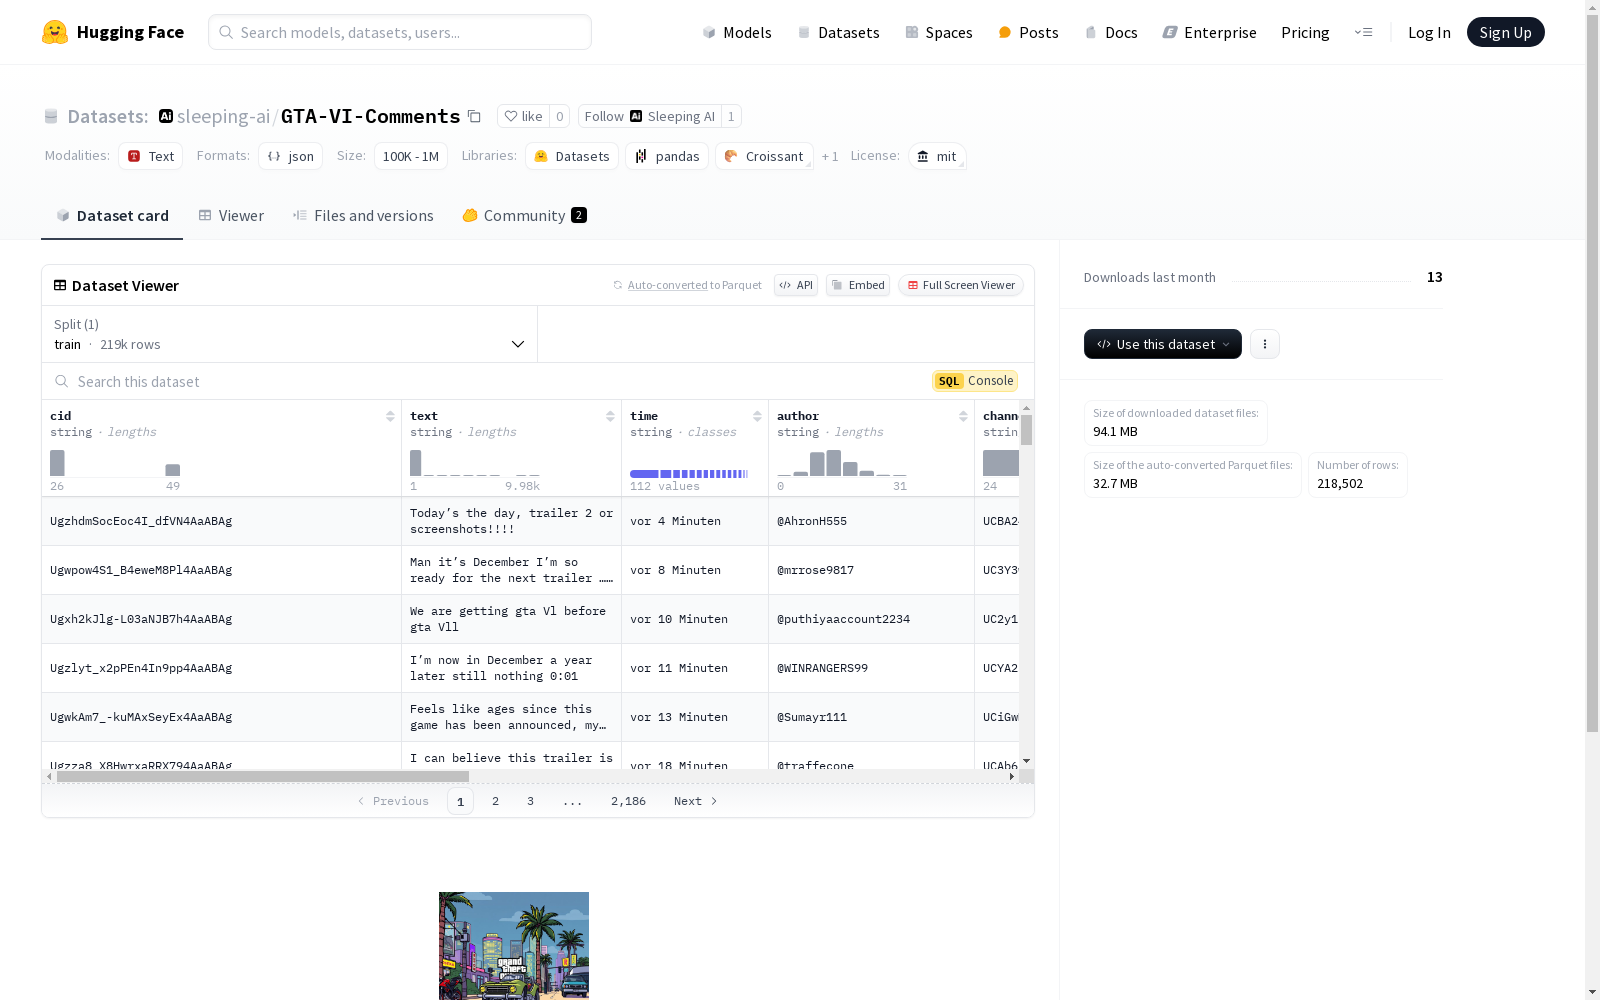Select the json format tag

pyautogui.click(x=290, y=156)
